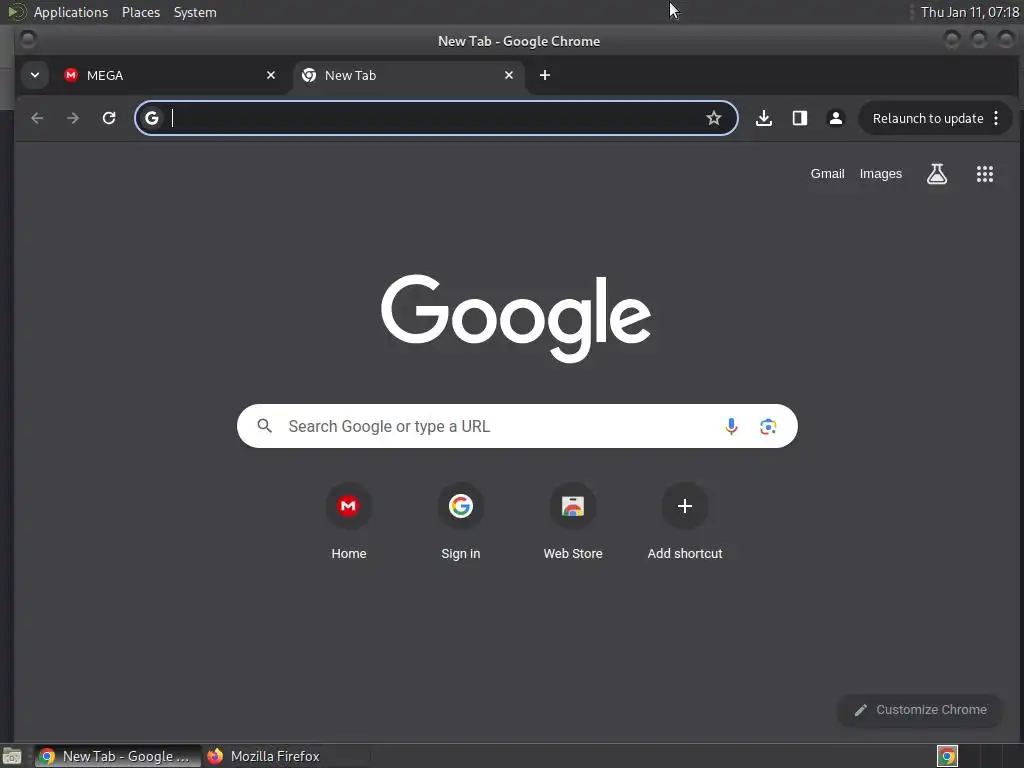
Task: Click Customize Chrome button
Action: pyautogui.click(x=920, y=710)
